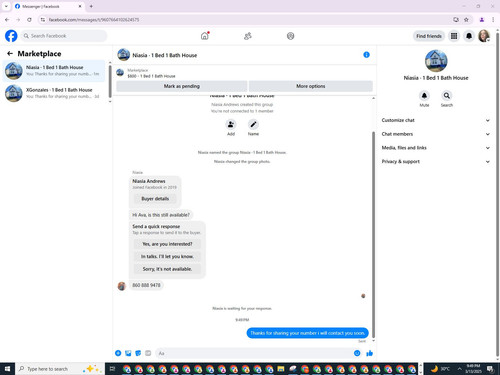Click the Mark as pending button
The image size is (500, 375).
click(182, 86)
